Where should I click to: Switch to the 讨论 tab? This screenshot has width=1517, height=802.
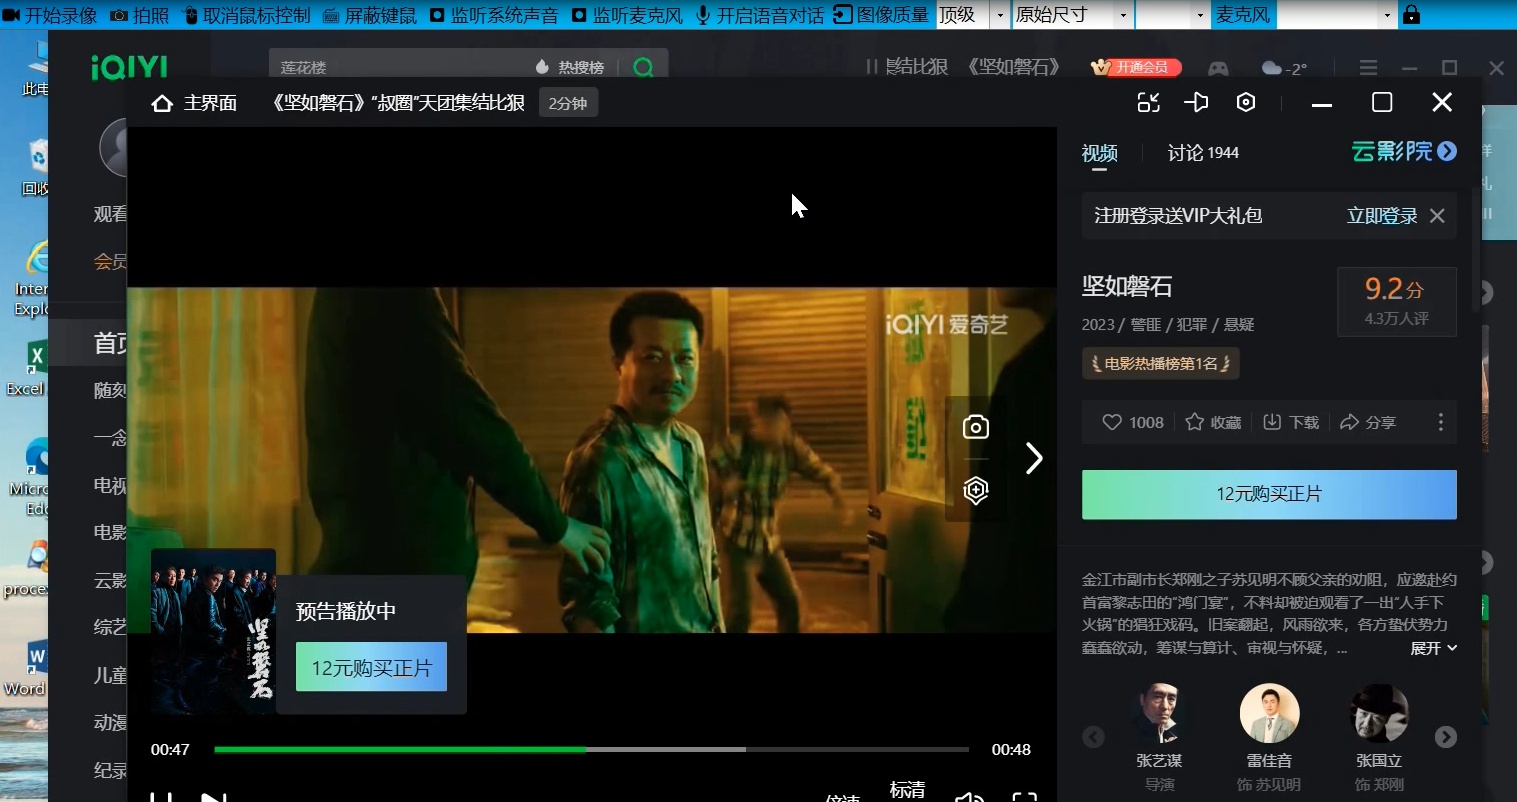(x=1187, y=152)
